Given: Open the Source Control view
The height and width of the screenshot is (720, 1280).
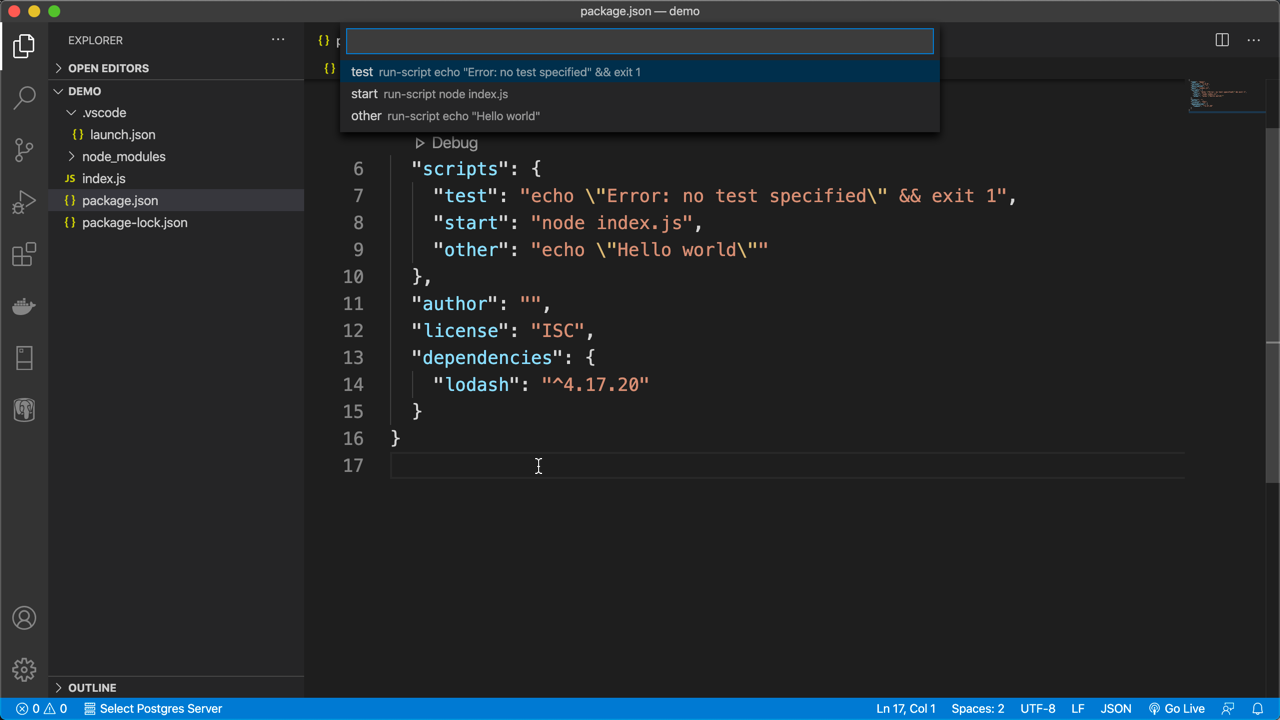Looking at the screenshot, I should pos(24,150).
